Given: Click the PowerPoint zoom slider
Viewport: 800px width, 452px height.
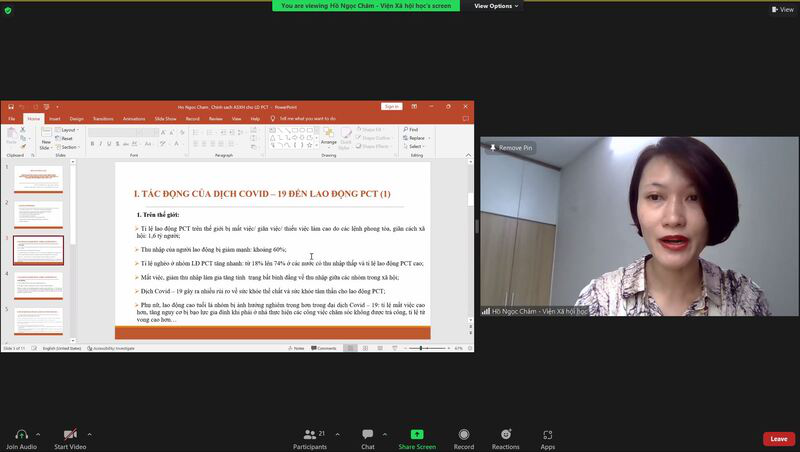Looking at the screenshot, I should tap(420, 348).
